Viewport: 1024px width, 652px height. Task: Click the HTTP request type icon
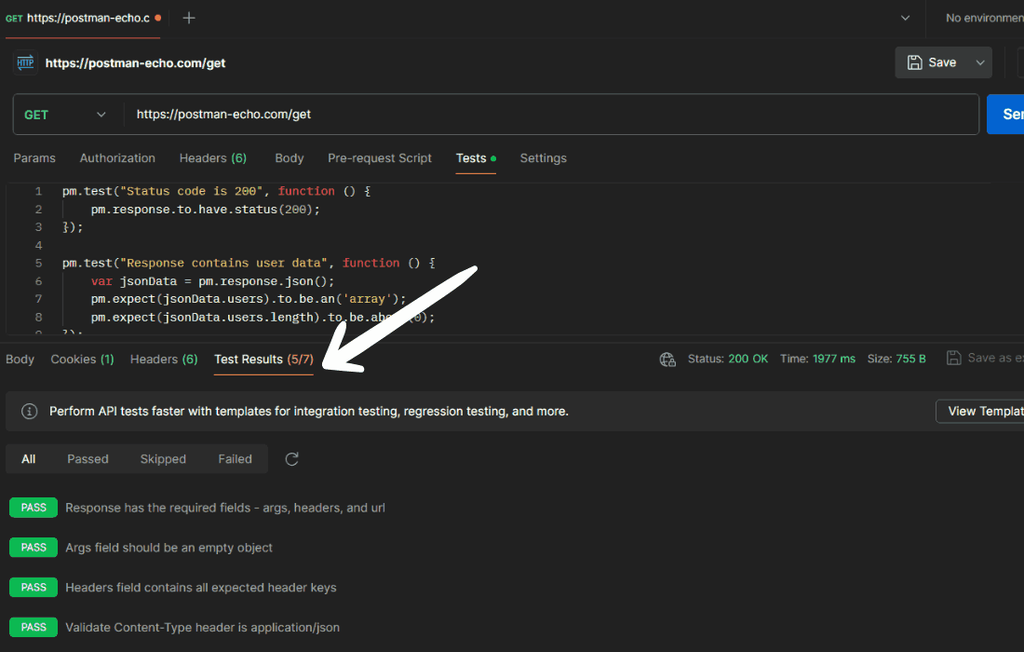pyautogui.click(x=25, y=63)
